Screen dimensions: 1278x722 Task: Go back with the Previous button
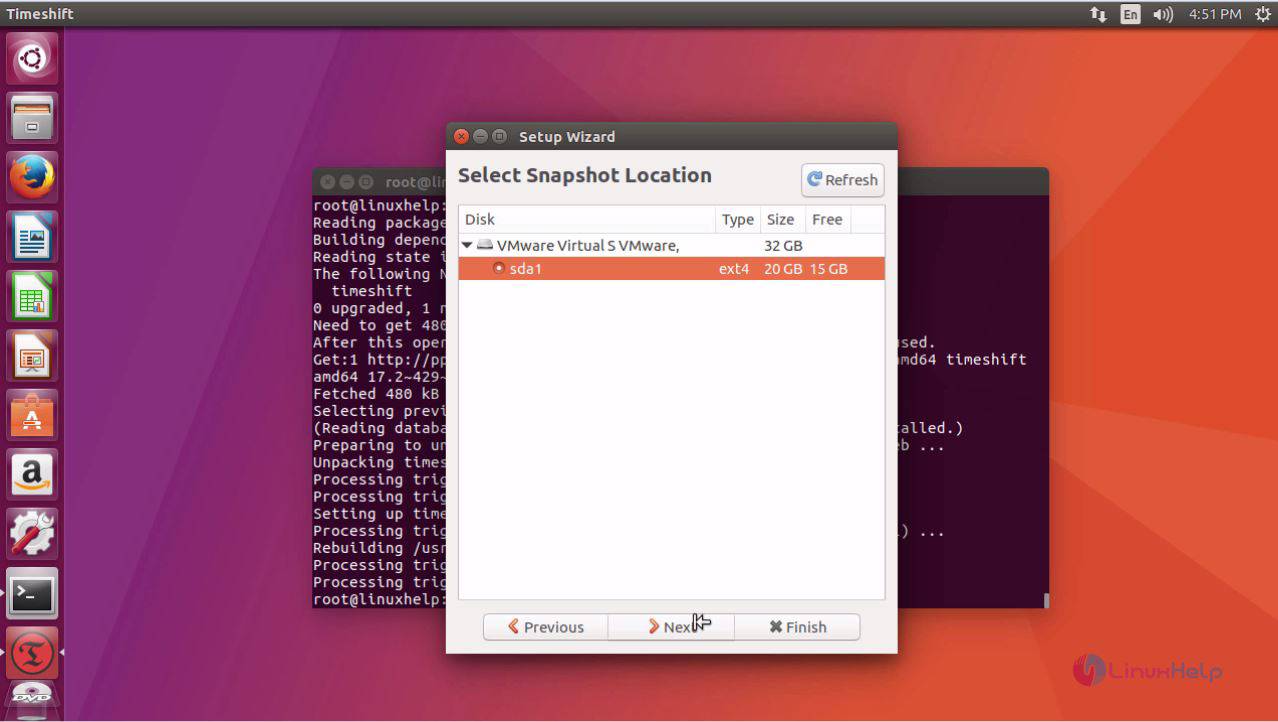(x=546, y=627)
